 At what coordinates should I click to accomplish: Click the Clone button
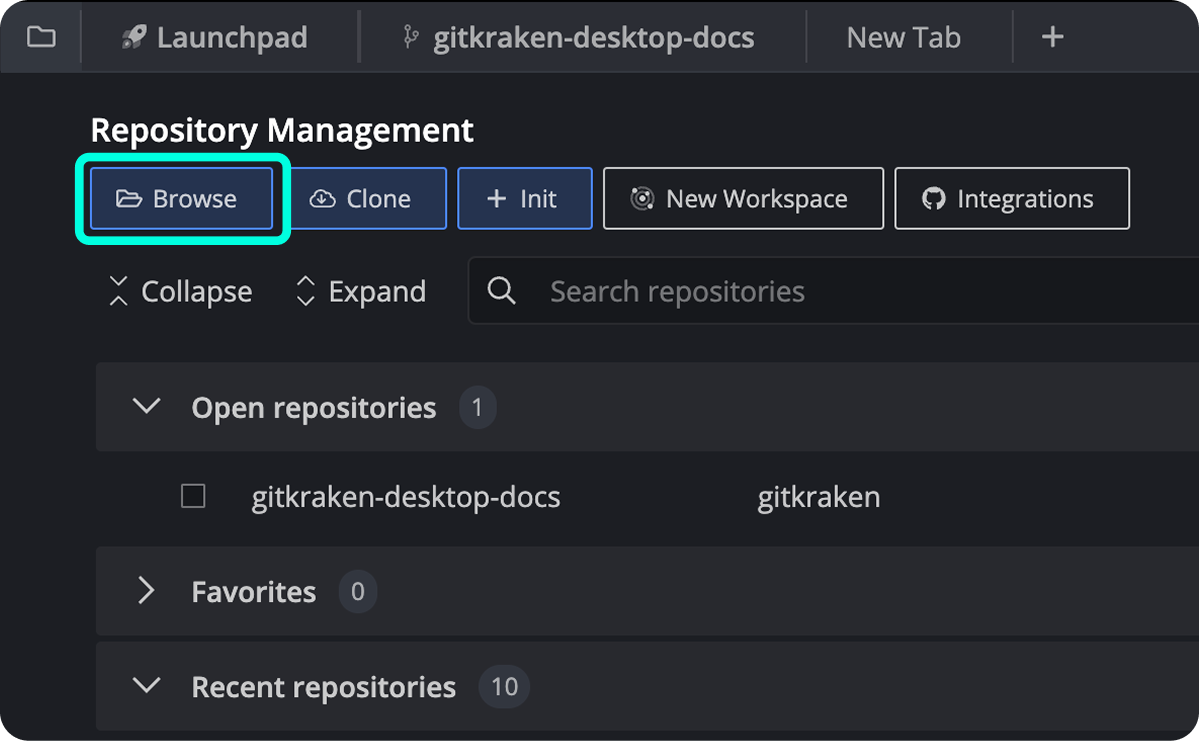(367, 198)
